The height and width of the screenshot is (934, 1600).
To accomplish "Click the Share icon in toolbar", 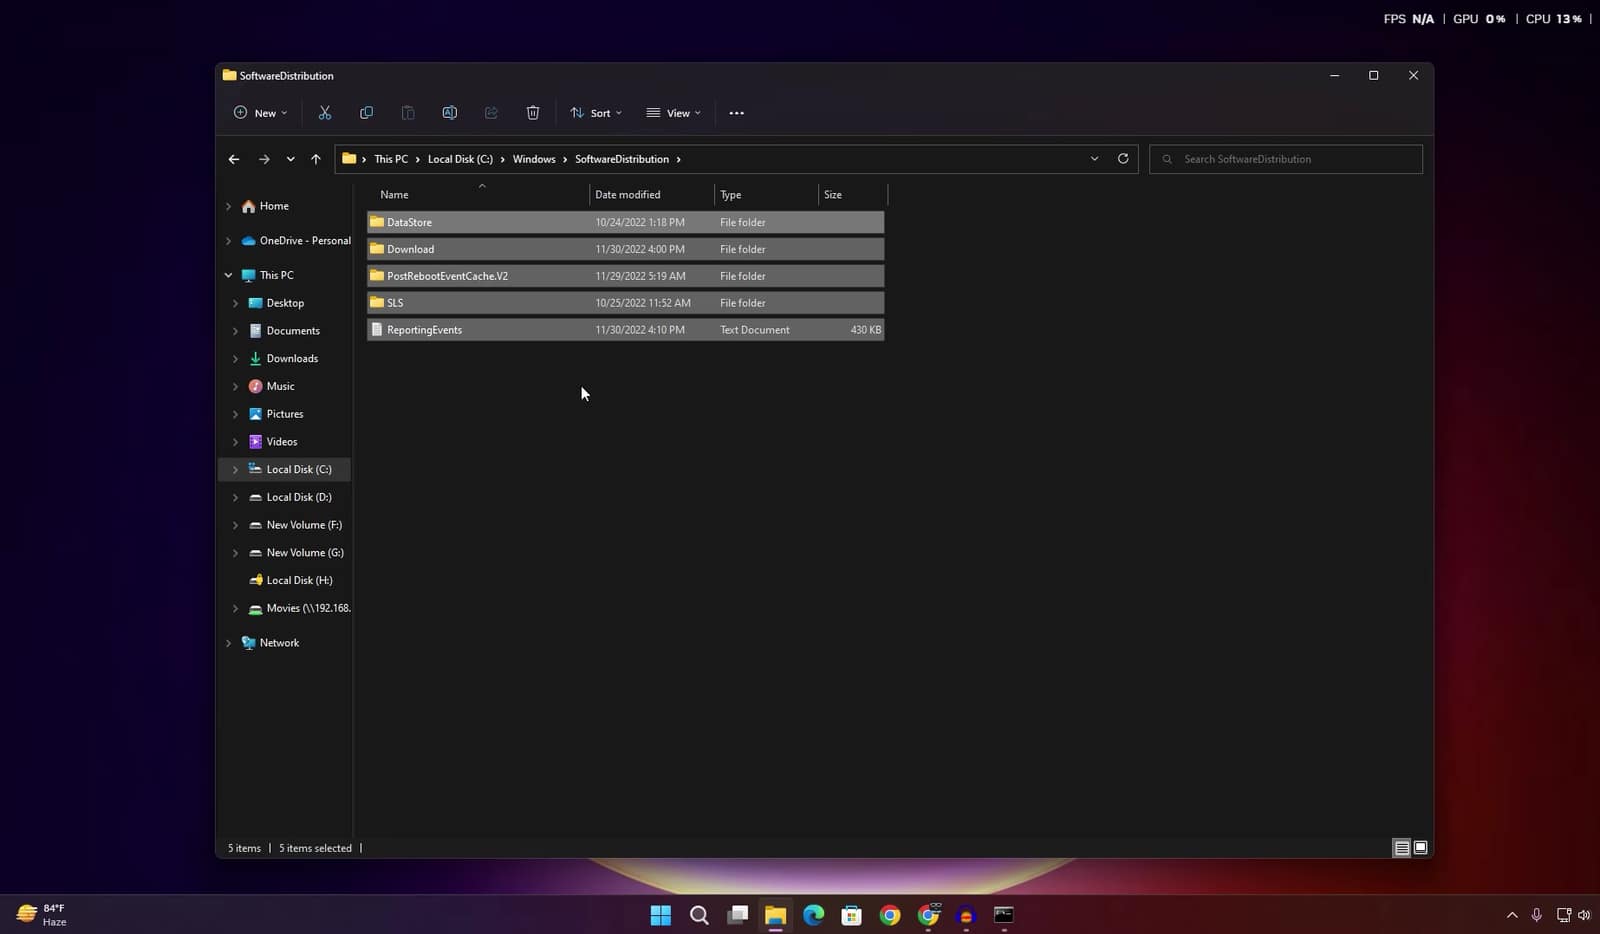I will click(x=491, y=113).
